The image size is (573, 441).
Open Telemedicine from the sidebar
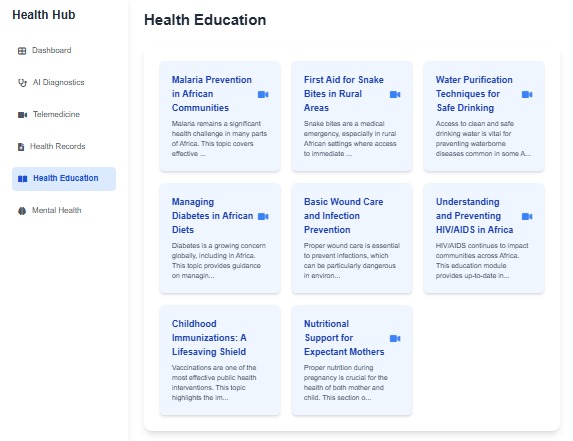pos(64,114)
